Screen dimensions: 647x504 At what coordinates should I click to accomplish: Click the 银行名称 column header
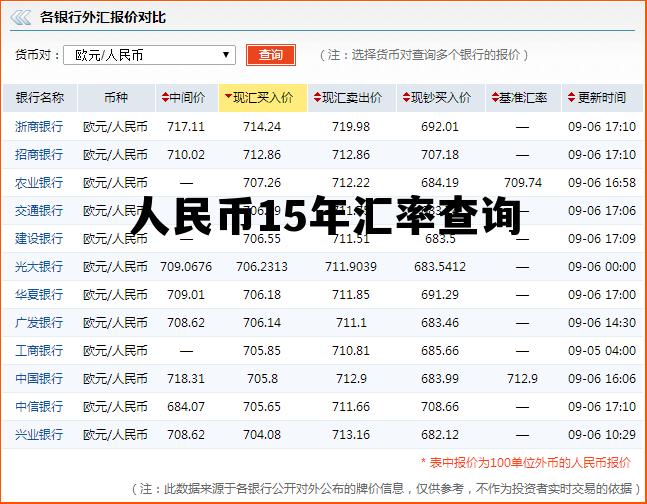(x=40, y=98)
